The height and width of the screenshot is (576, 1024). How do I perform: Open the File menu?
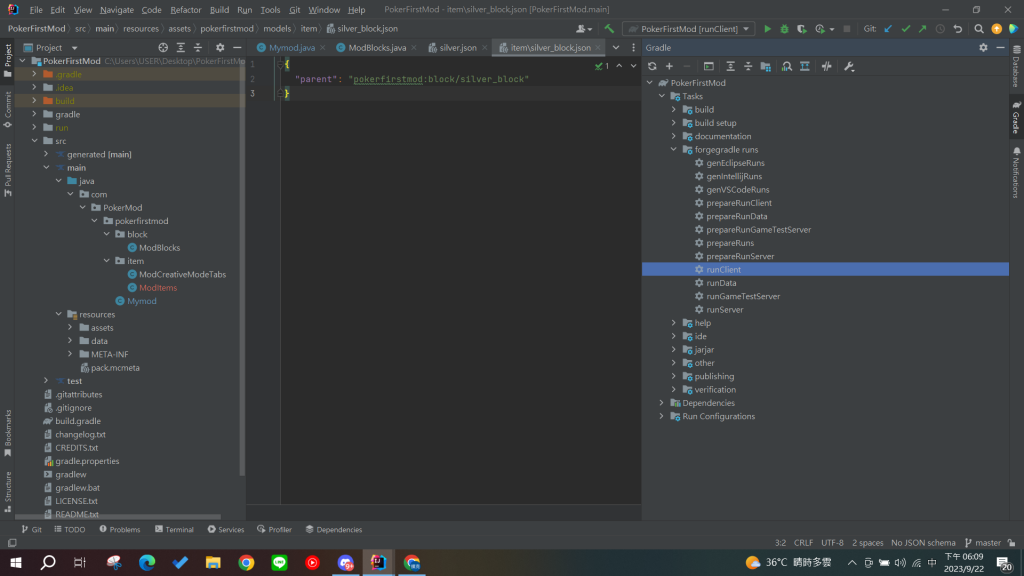(36, 10)
